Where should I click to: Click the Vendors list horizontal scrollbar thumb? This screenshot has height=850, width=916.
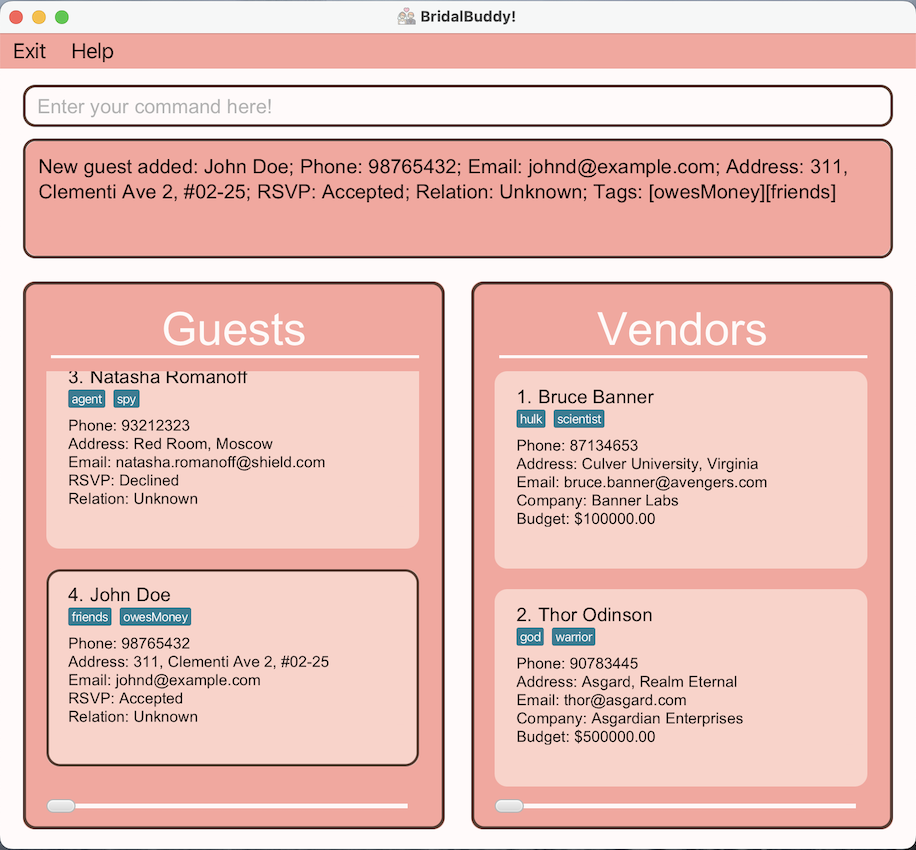[509, 806]
